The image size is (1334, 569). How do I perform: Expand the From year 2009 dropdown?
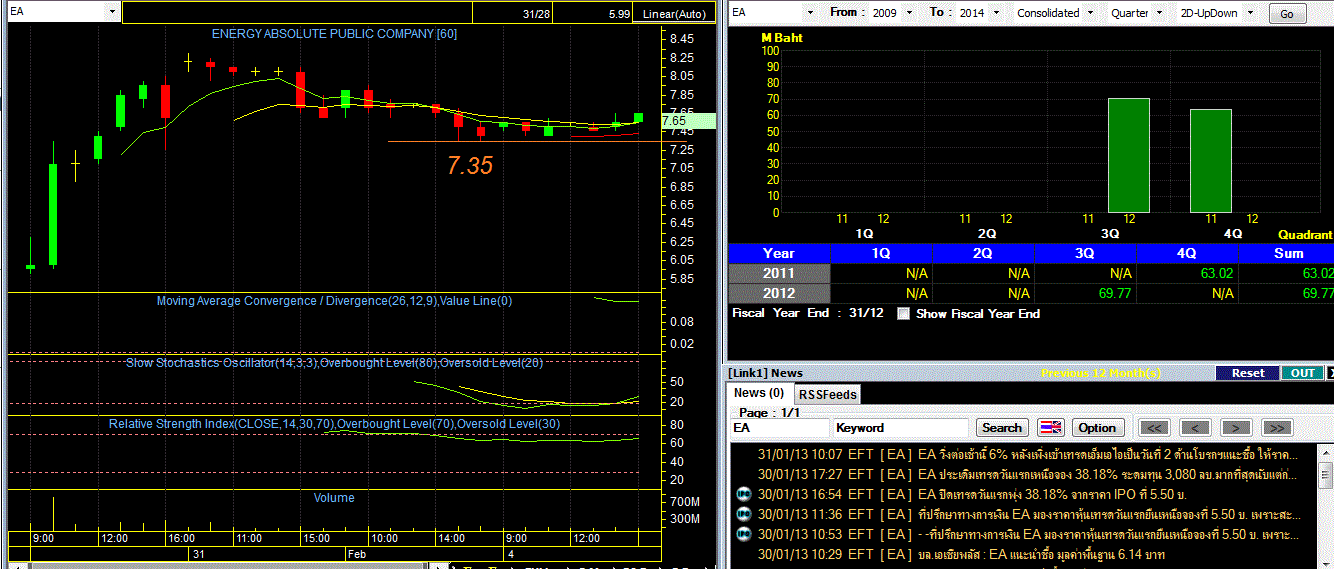coord(911,13)
